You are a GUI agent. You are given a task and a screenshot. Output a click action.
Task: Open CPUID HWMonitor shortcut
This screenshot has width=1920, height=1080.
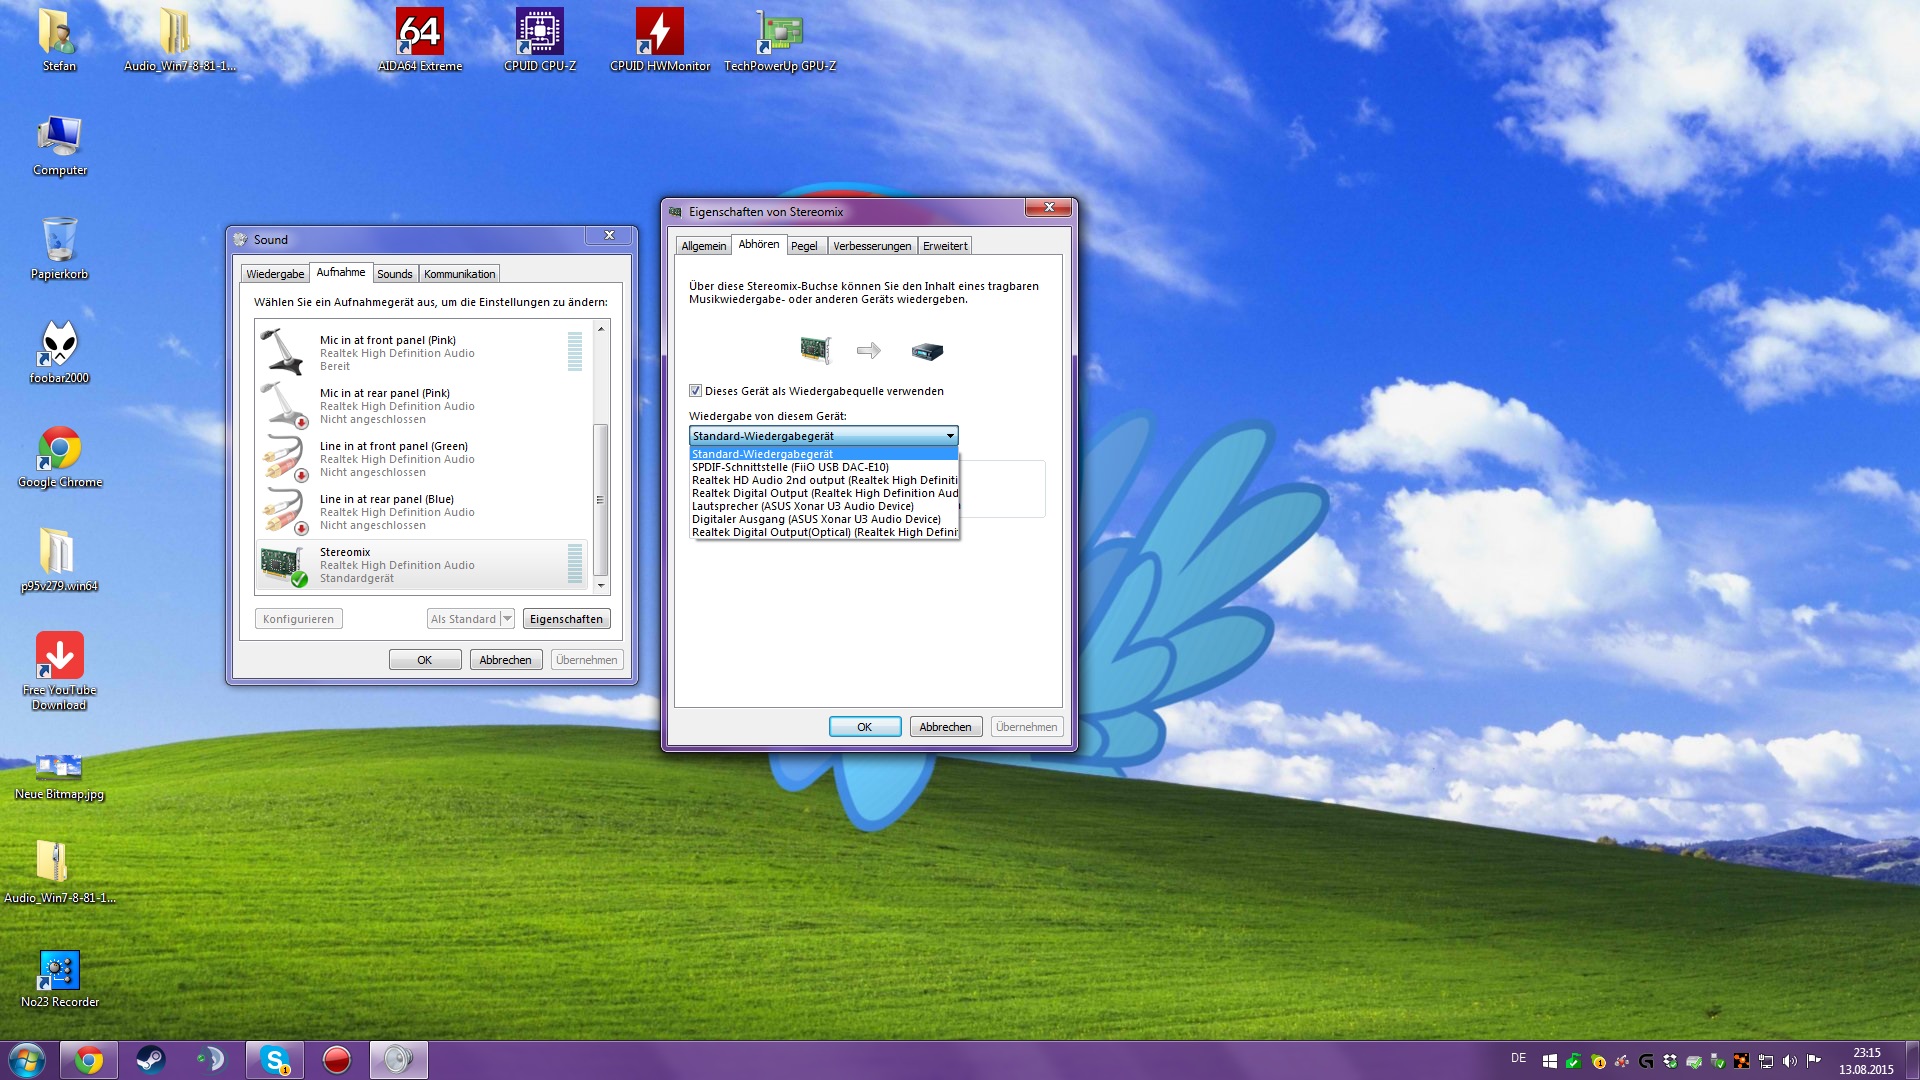[x=660, y=32]
